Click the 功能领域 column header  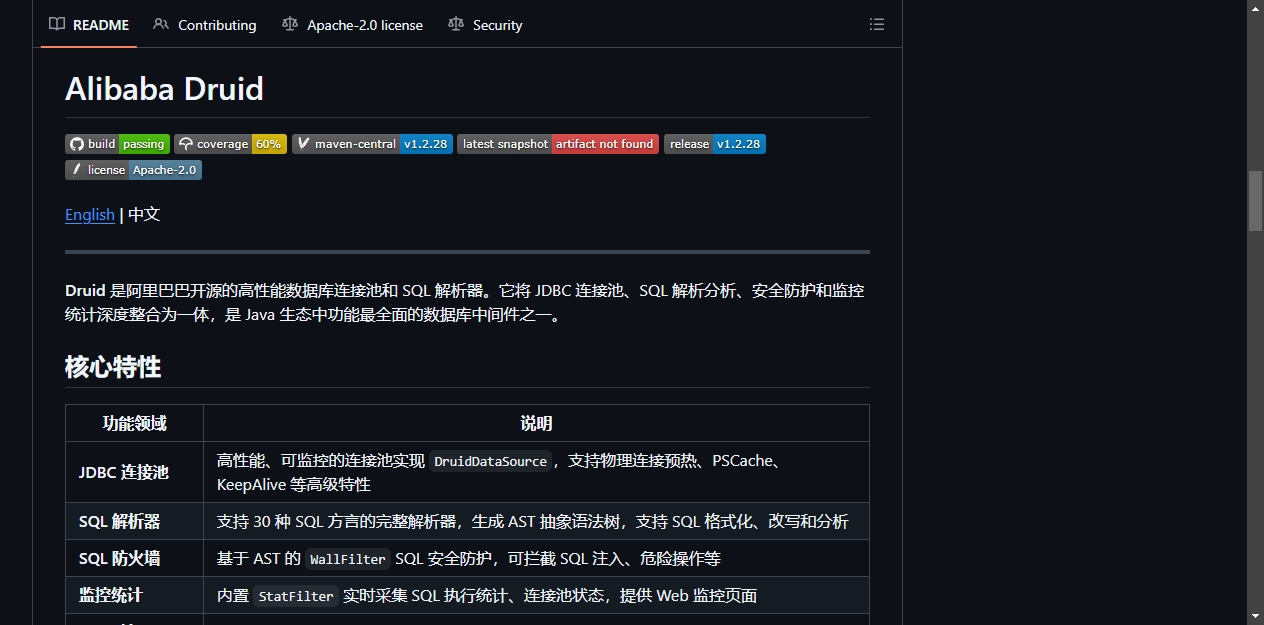[x=134, y=423]
